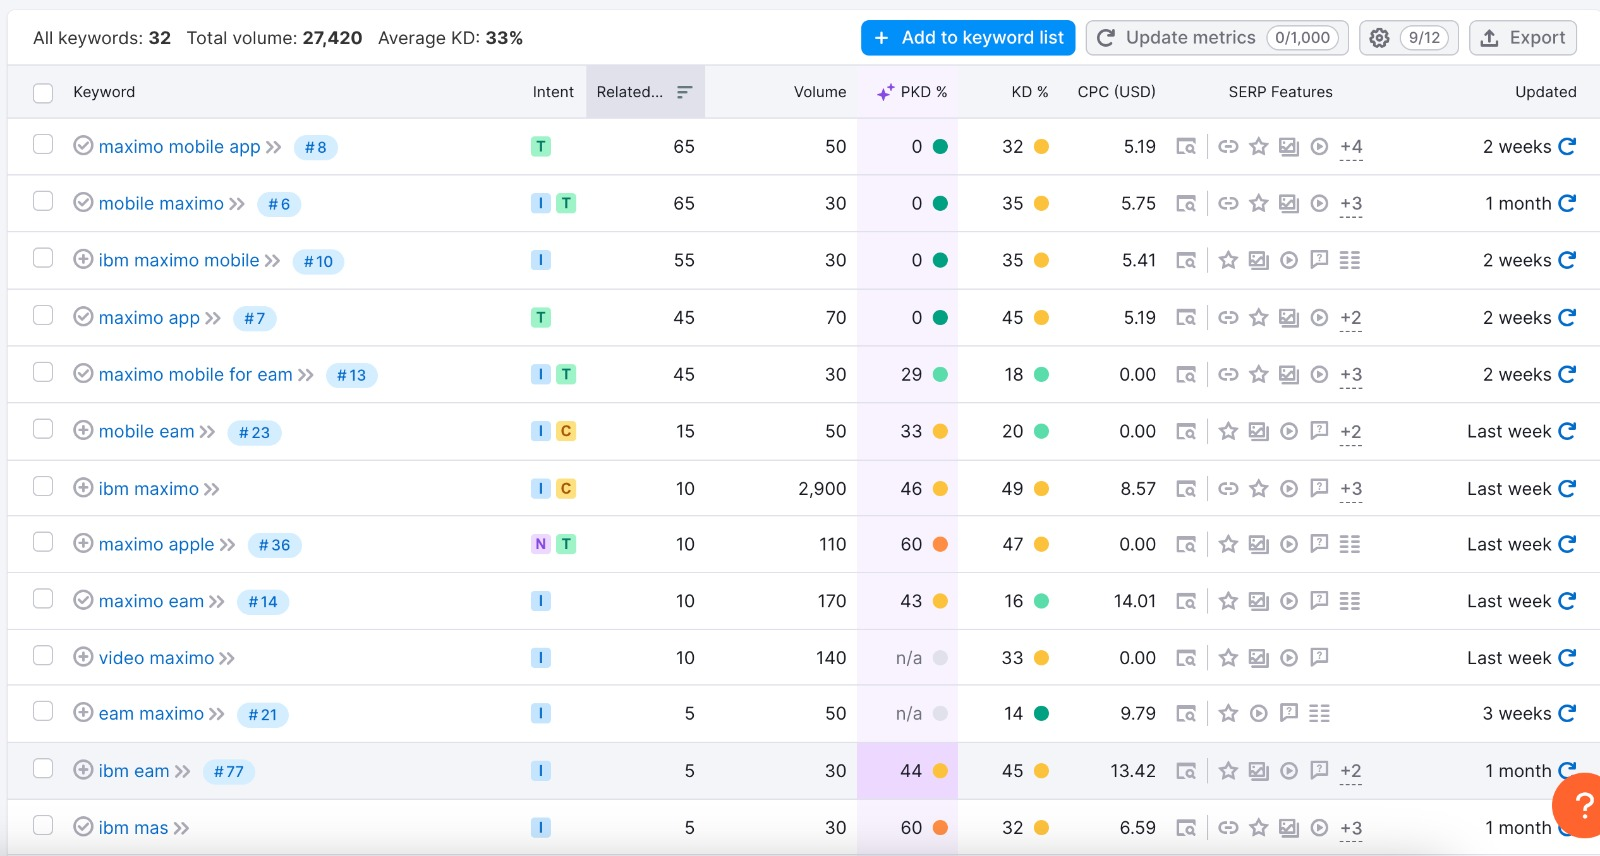Open the eam maximo keyword link
1600x856 pixels.
pyautogui.click(x=151, y=714)
